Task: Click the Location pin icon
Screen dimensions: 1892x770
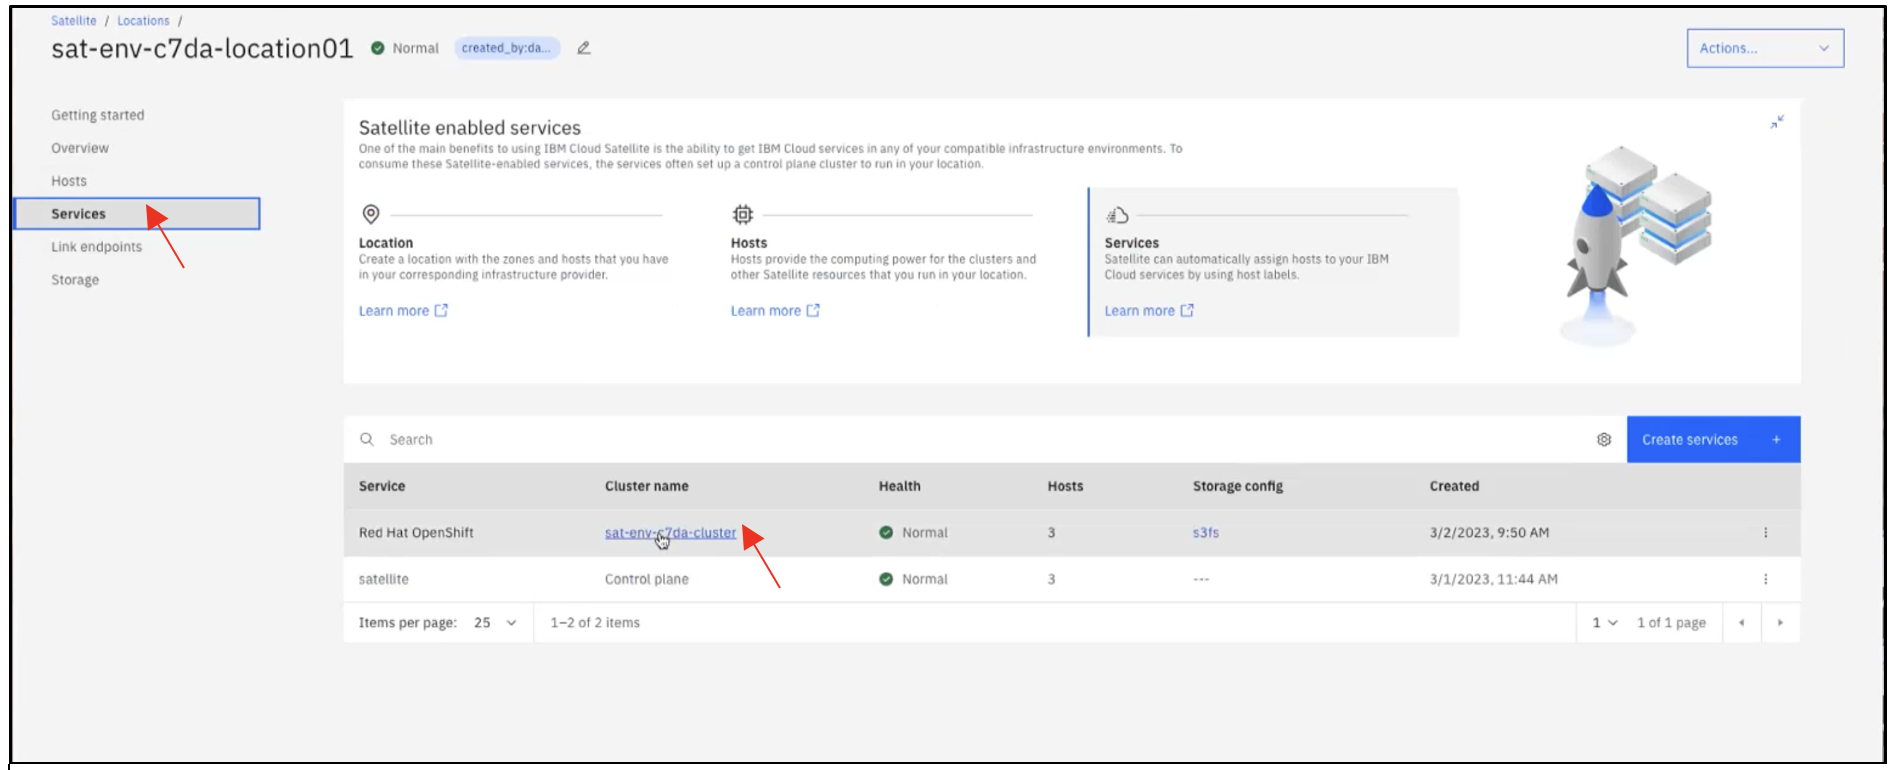Action: (x=371, y=214)
